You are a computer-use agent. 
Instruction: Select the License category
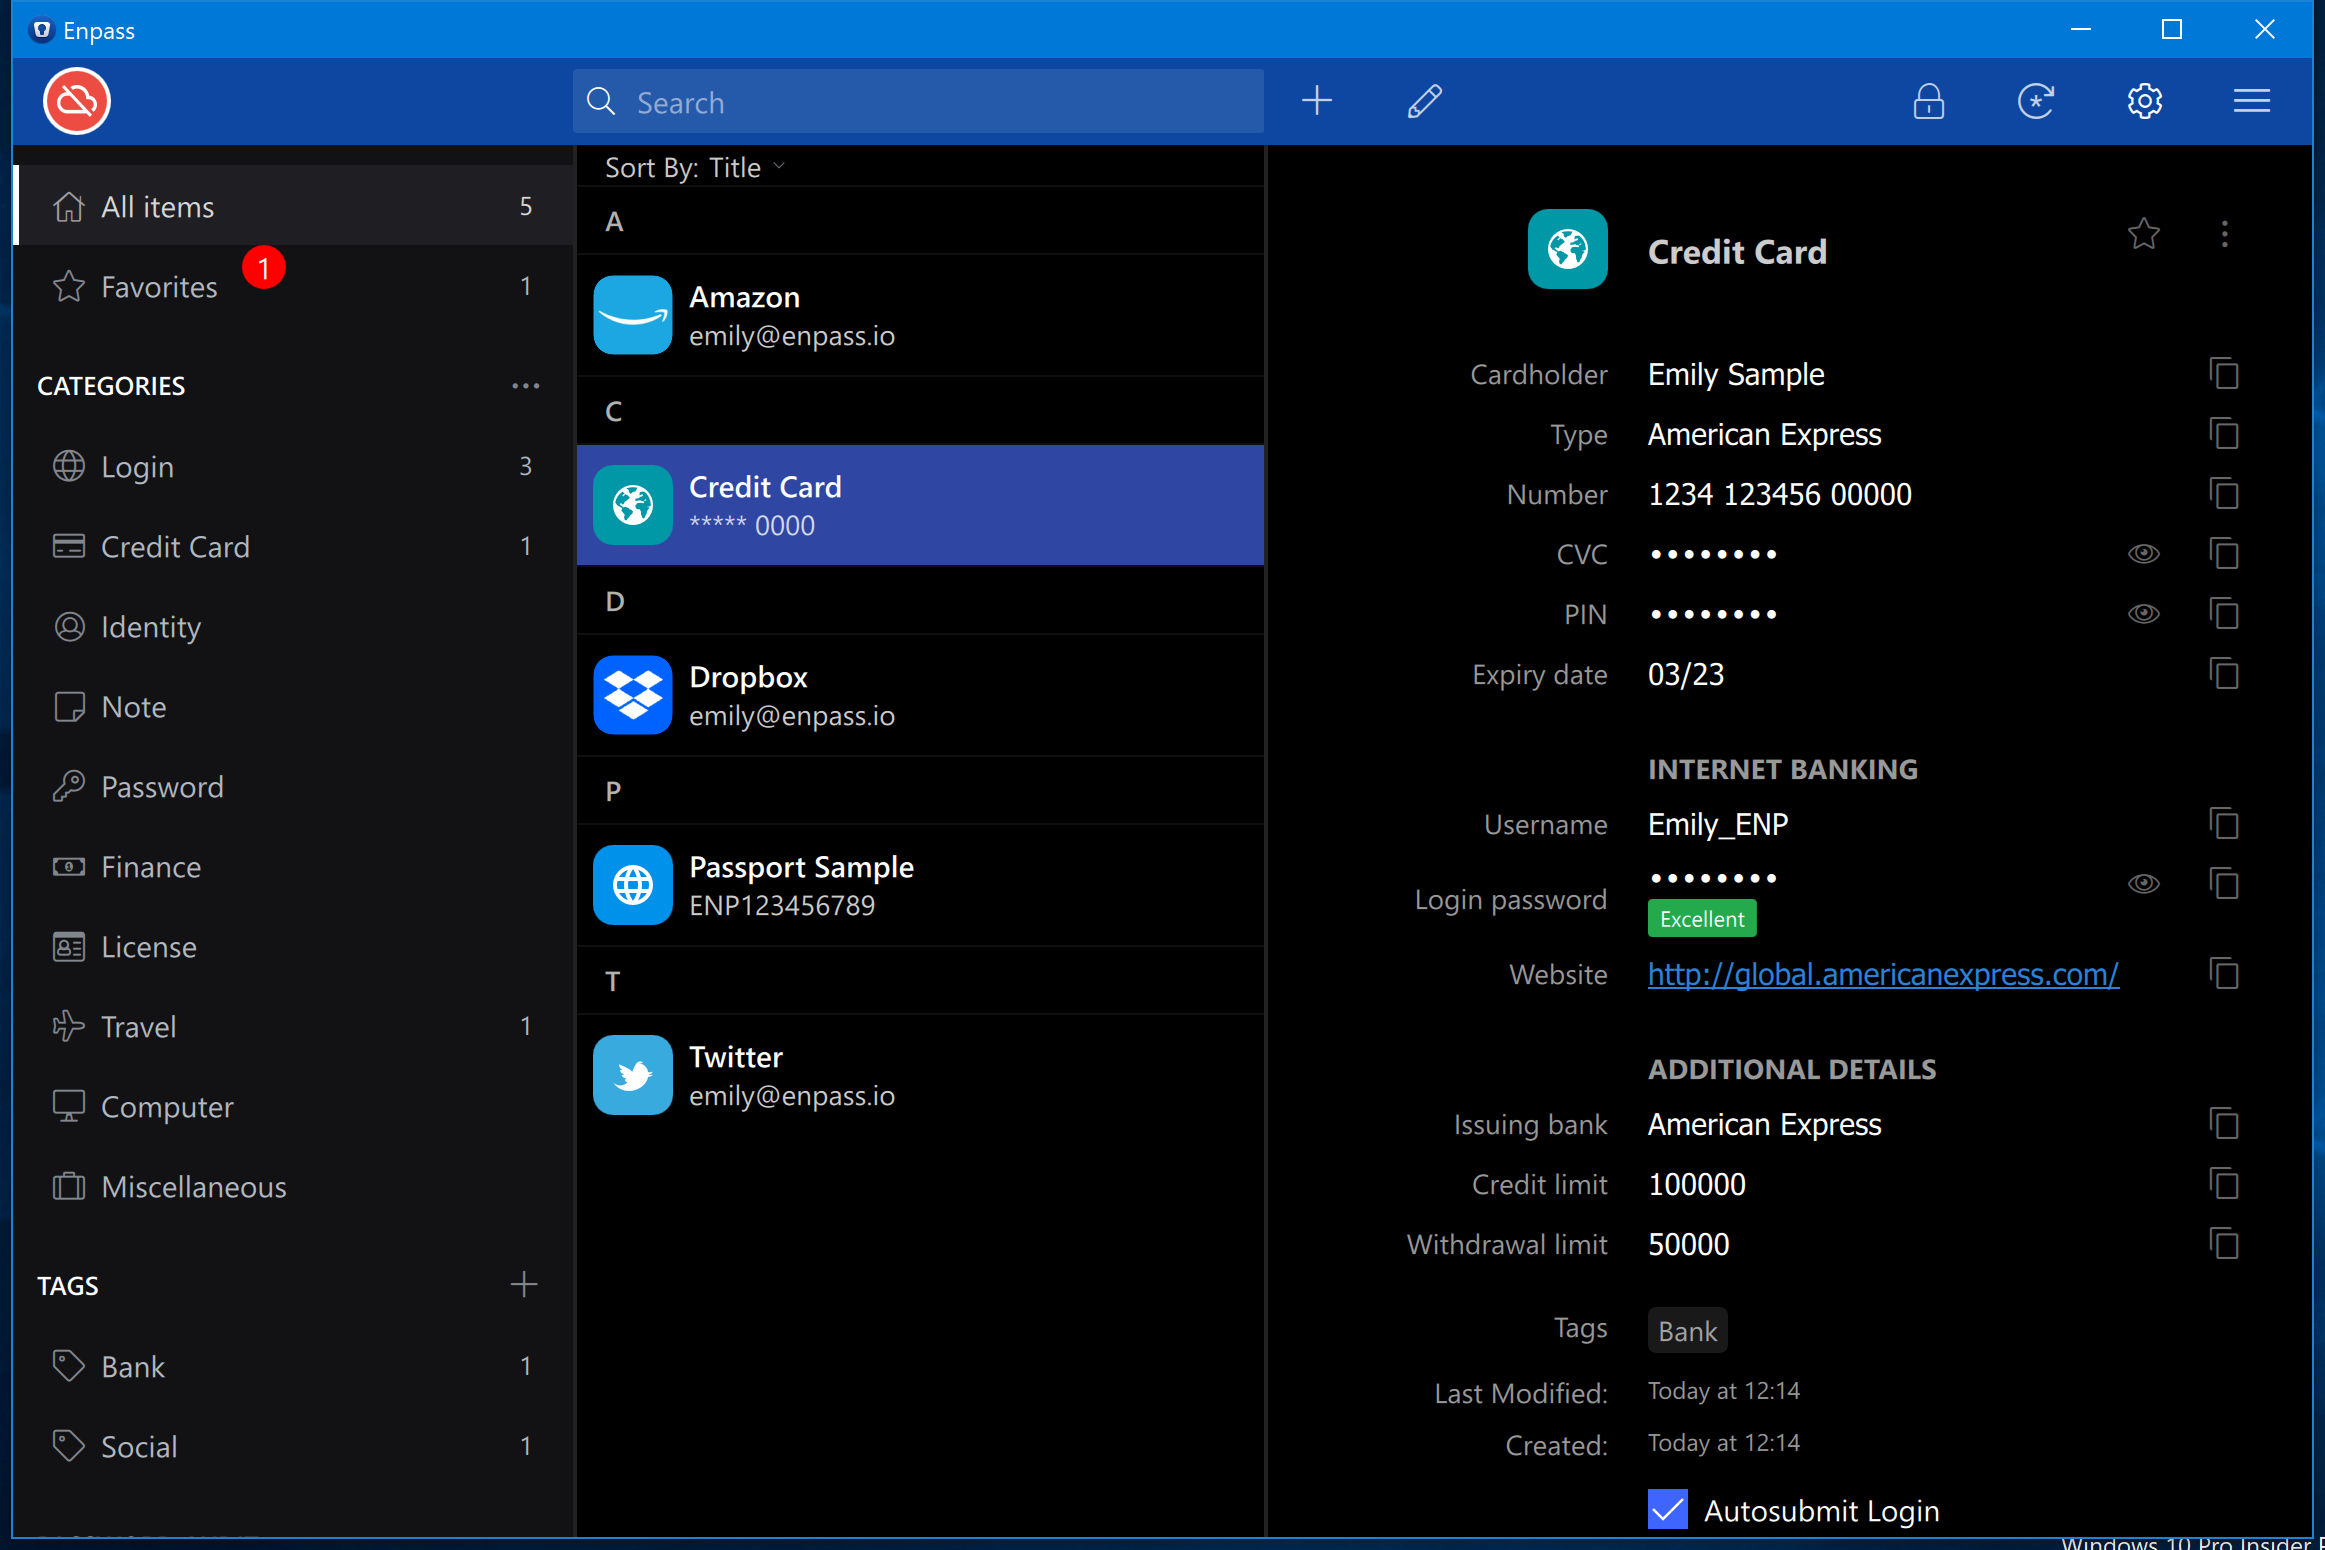pyautogui.click(x=295, y=947)
